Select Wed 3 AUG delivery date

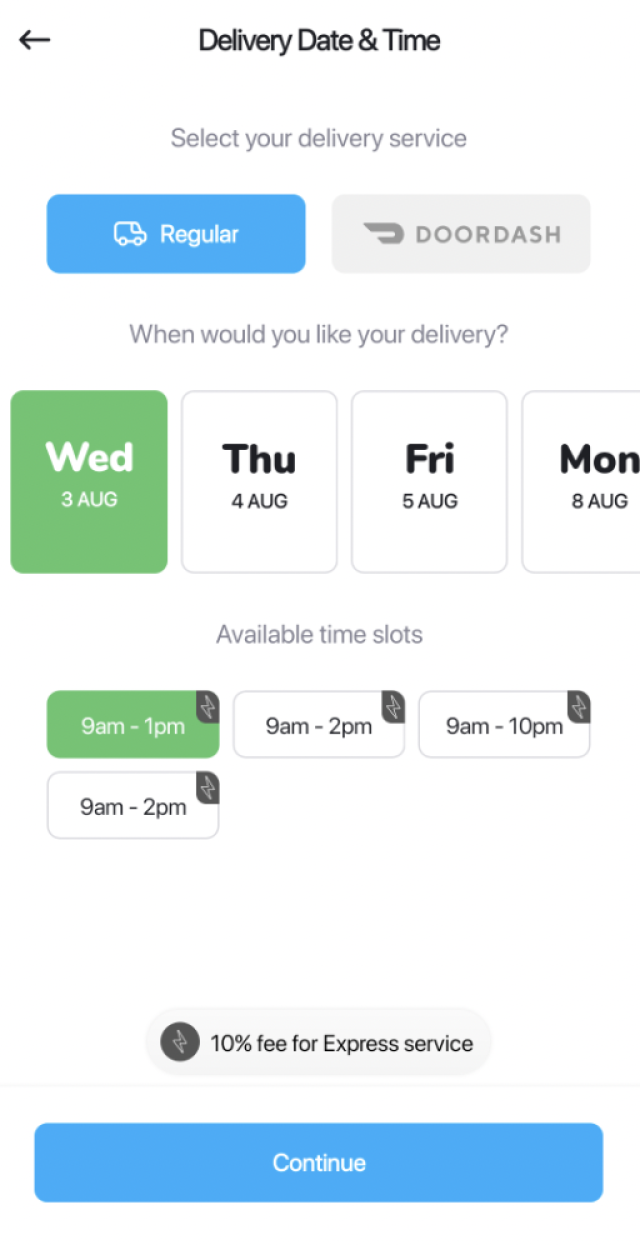coord(89,481)
